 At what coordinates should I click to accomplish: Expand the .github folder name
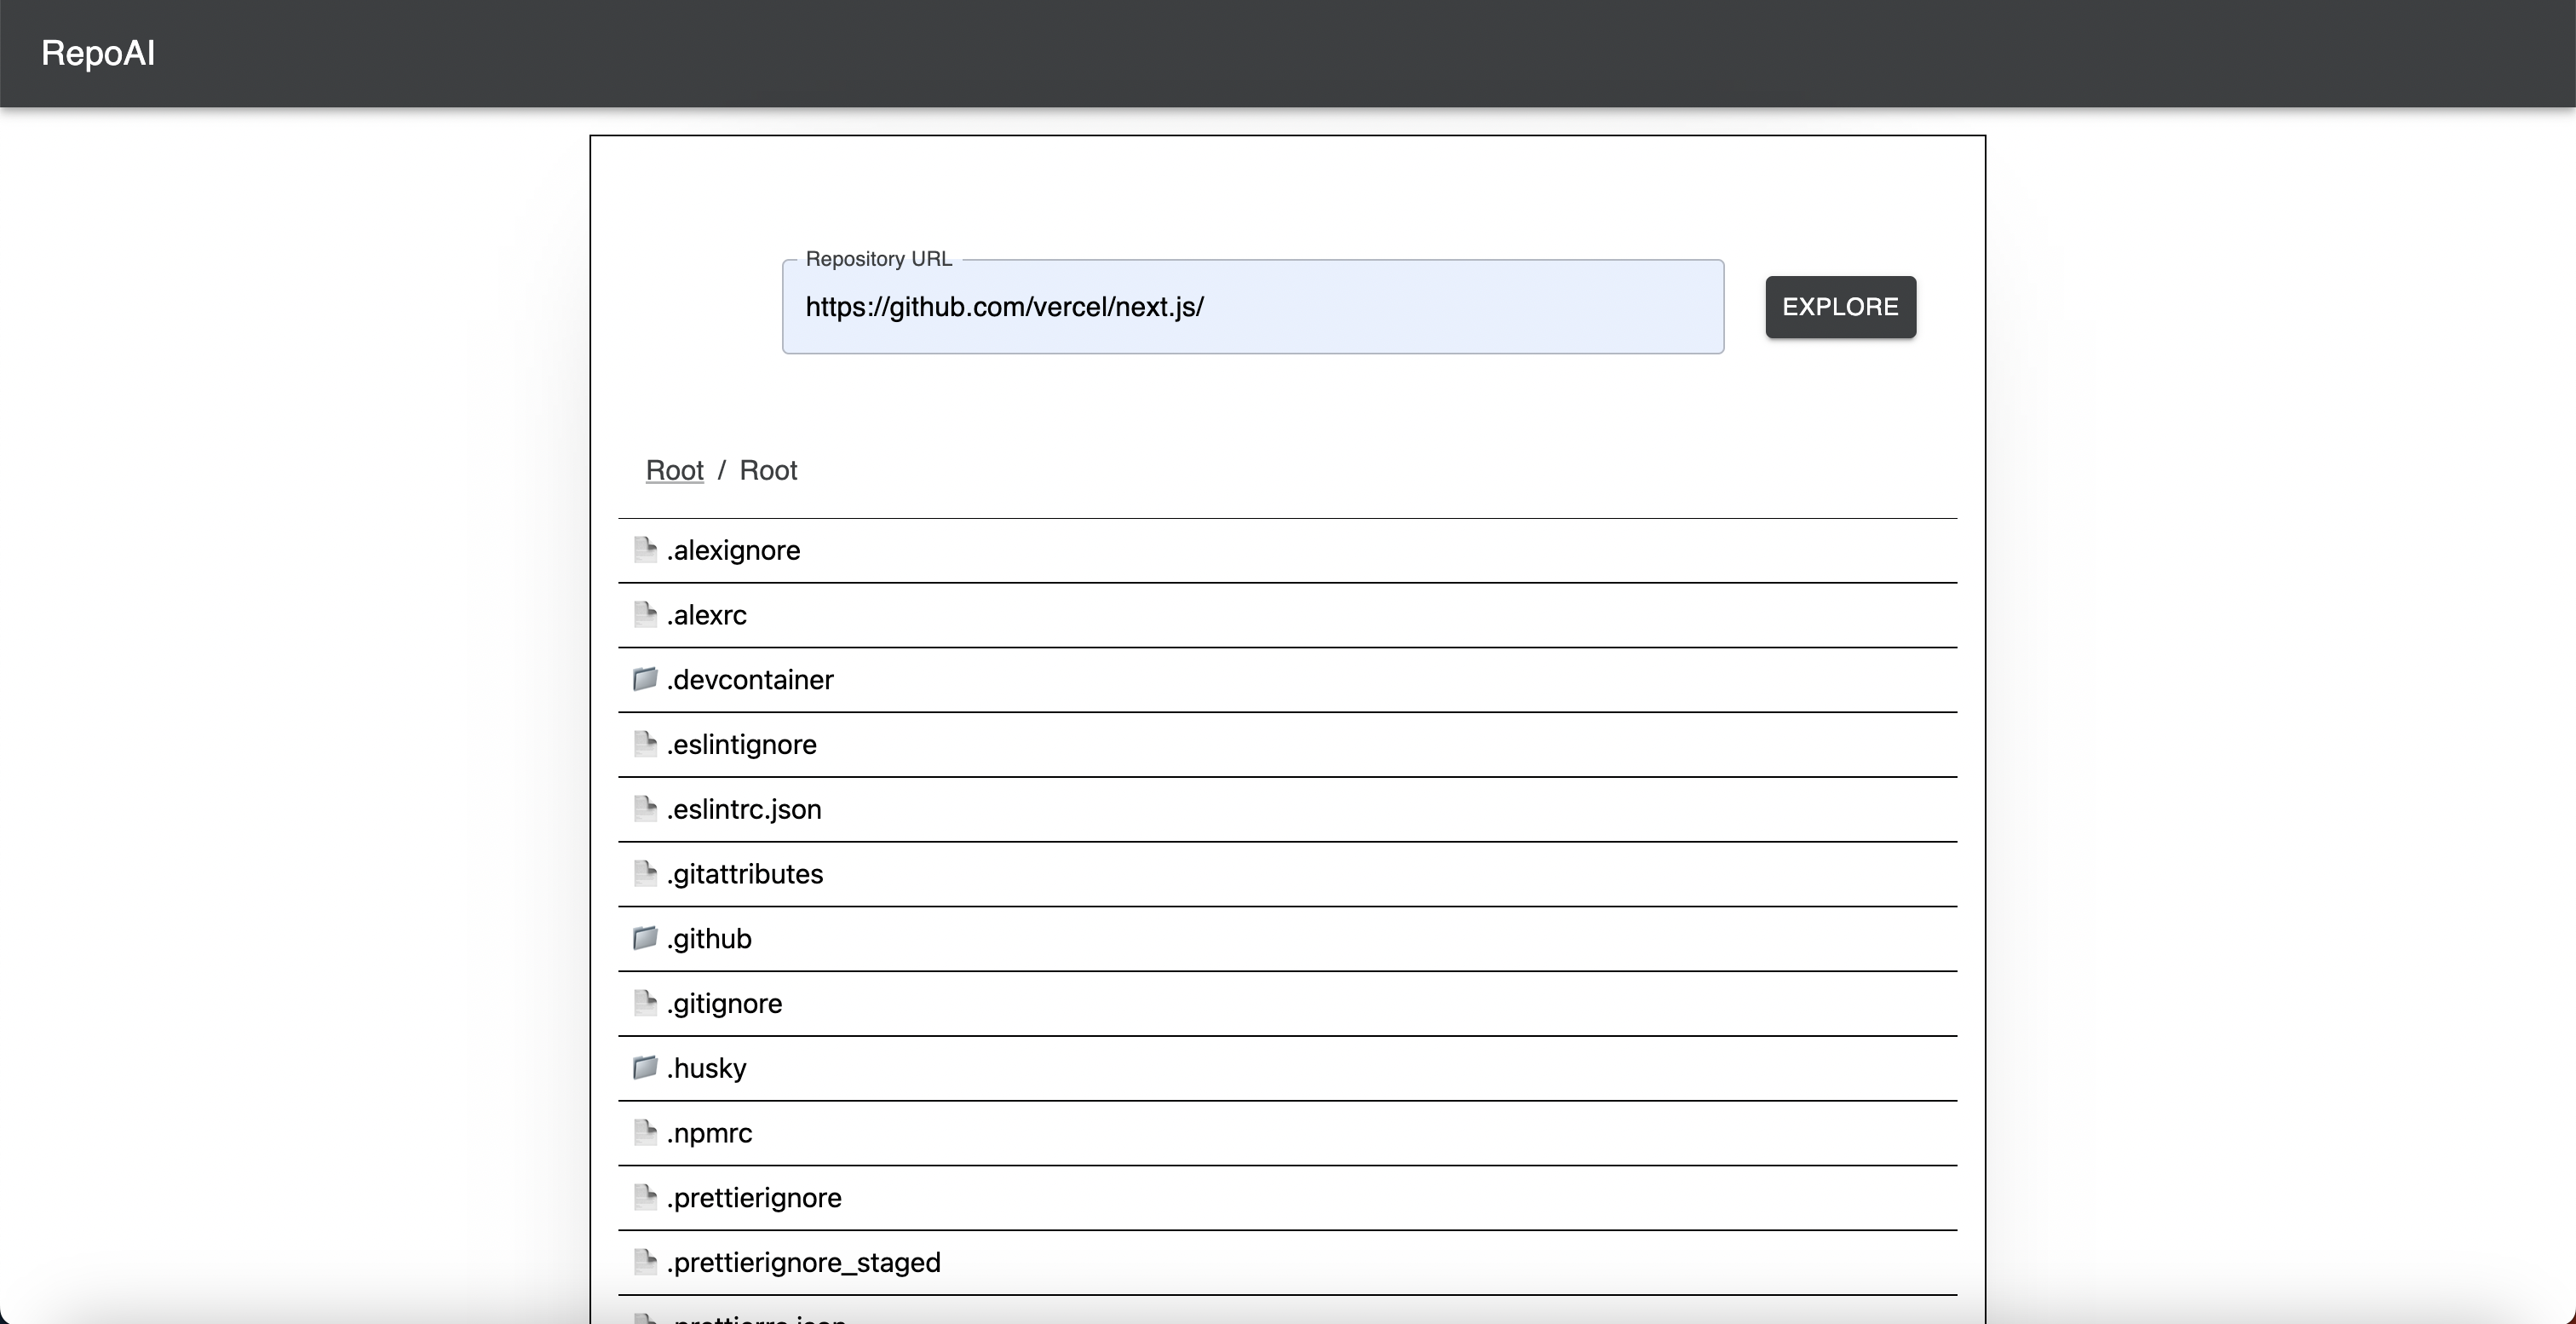coord(709,939)
